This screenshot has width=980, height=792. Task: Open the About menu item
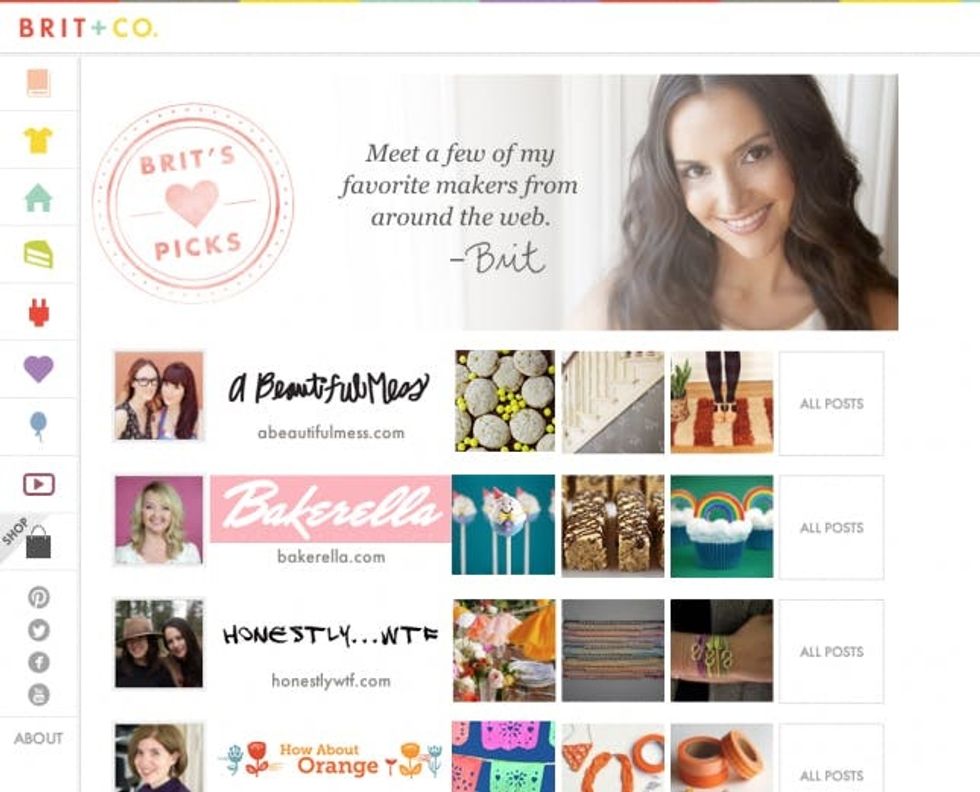pyautogui.click(x=38, y=738)
